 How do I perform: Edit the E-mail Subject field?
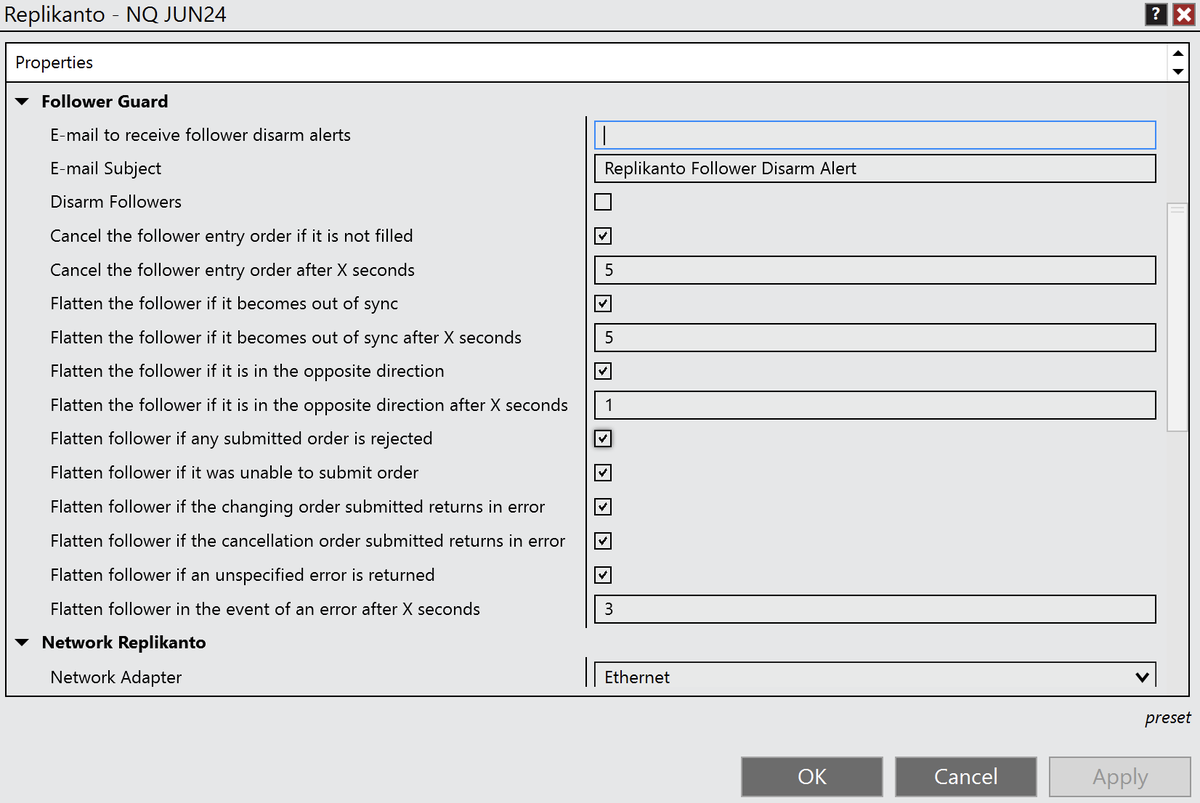[875, 168]
